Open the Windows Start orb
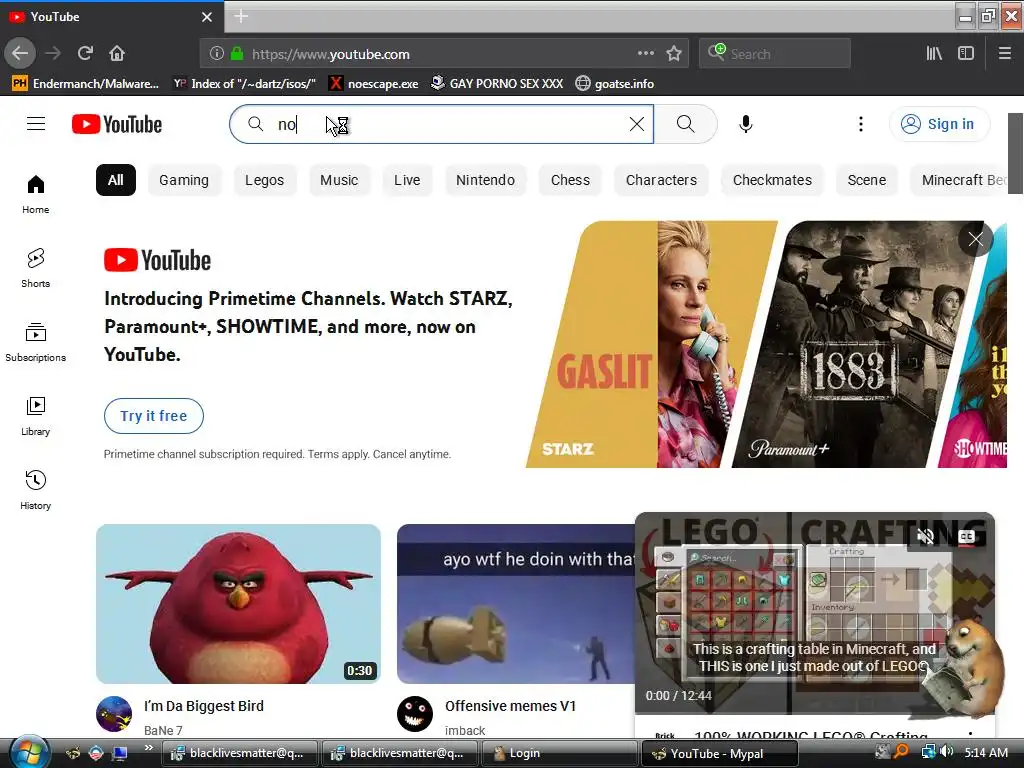 29,752
